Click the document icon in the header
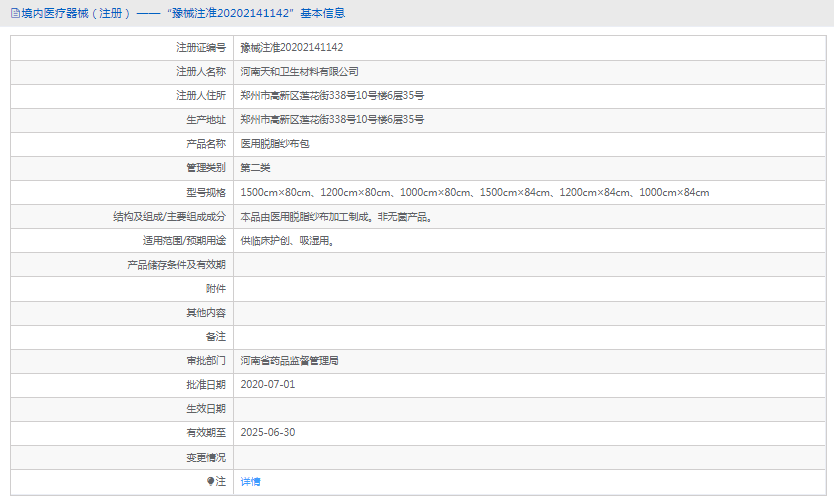 (15, 13)
